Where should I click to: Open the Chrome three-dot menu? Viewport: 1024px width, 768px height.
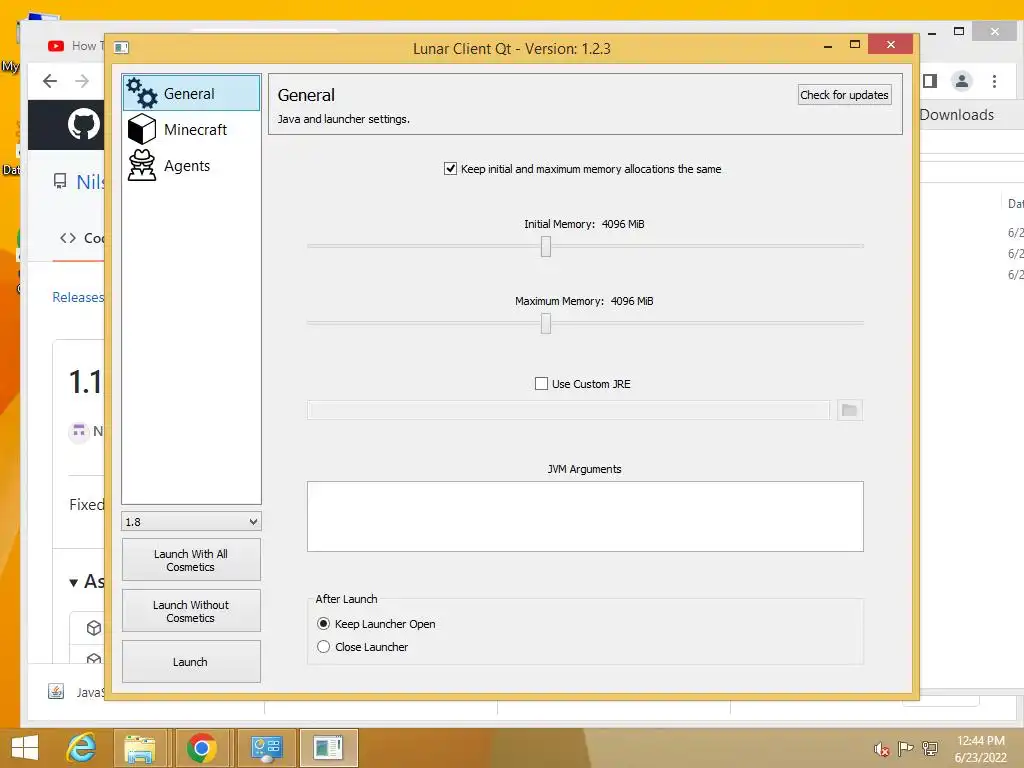994,81
